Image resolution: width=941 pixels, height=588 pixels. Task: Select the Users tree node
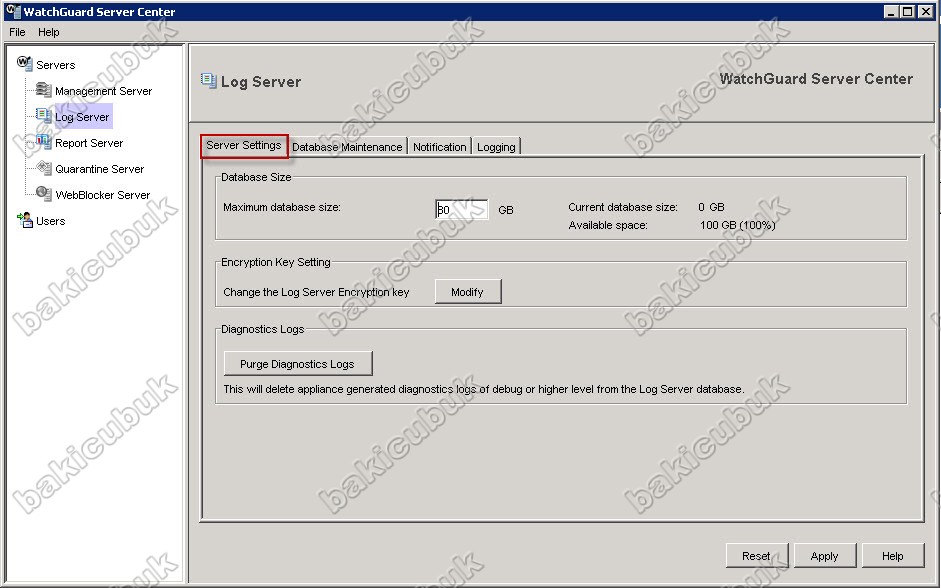[x=50, y=221]
